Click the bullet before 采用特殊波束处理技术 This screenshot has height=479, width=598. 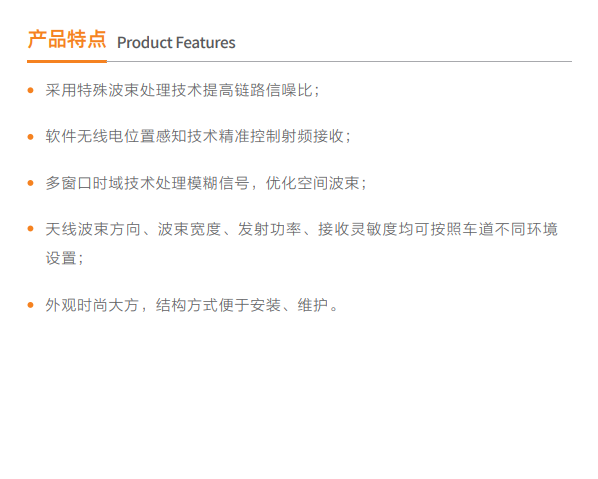31,90
